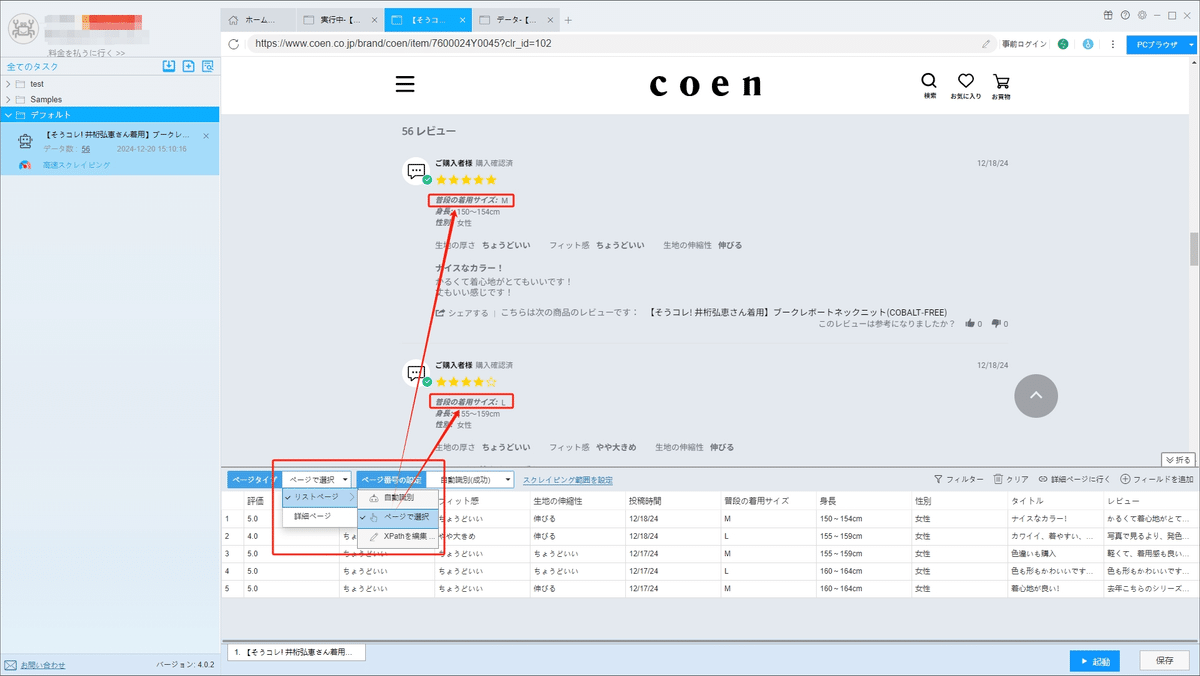Open the settings gear in title bar
Screen dimensions: 1200x676
(1141, 15)
